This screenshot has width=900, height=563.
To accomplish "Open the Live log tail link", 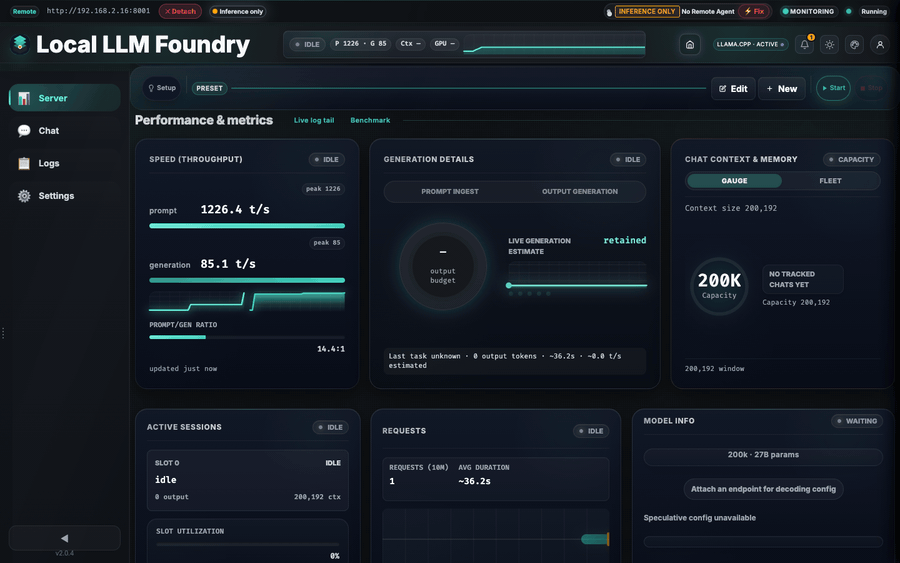I will coord(314,121).
